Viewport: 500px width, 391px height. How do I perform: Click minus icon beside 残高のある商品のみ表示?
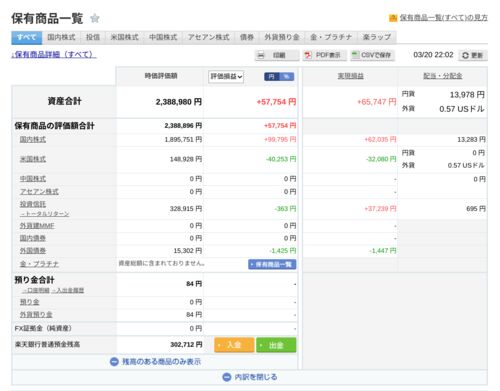point(114,362)
